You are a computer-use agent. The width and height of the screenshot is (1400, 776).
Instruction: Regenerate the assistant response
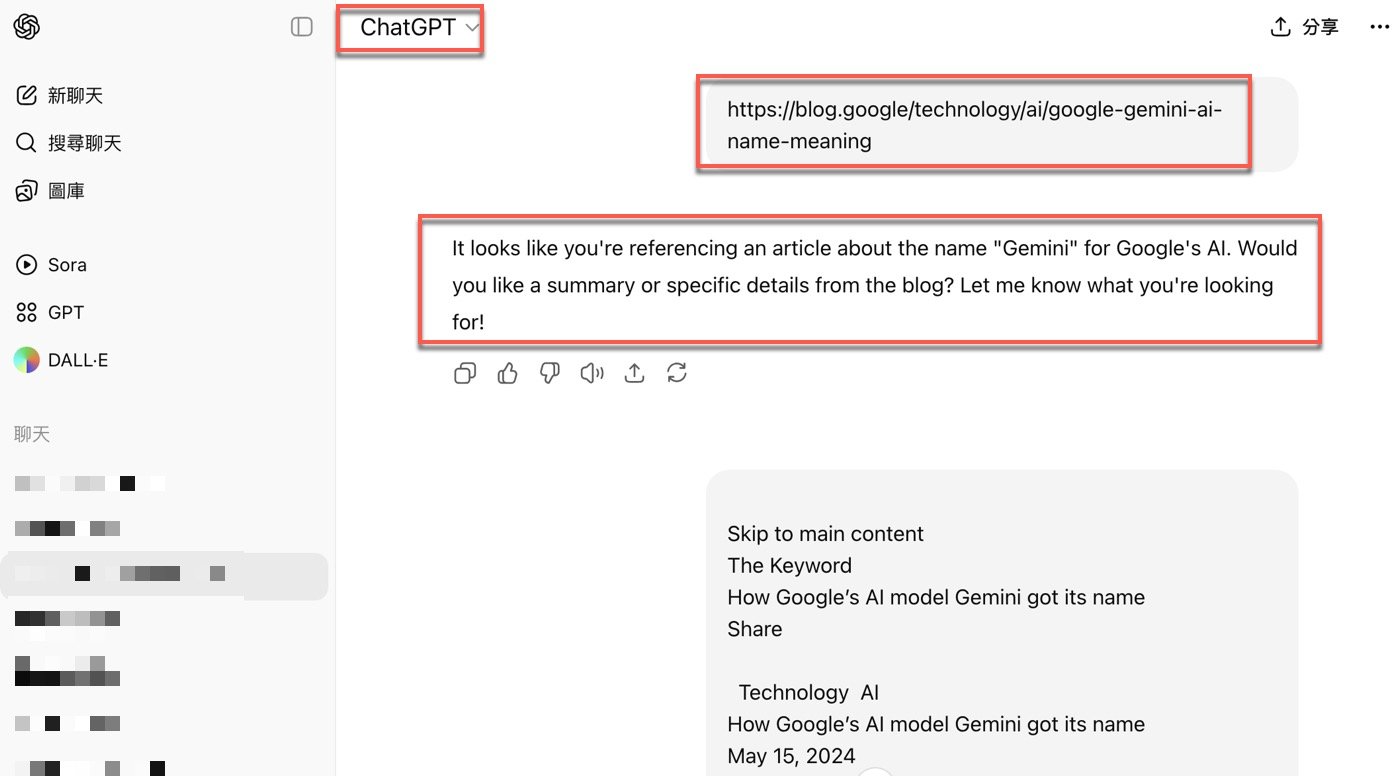pyautogui.click(x=677, y=374)
